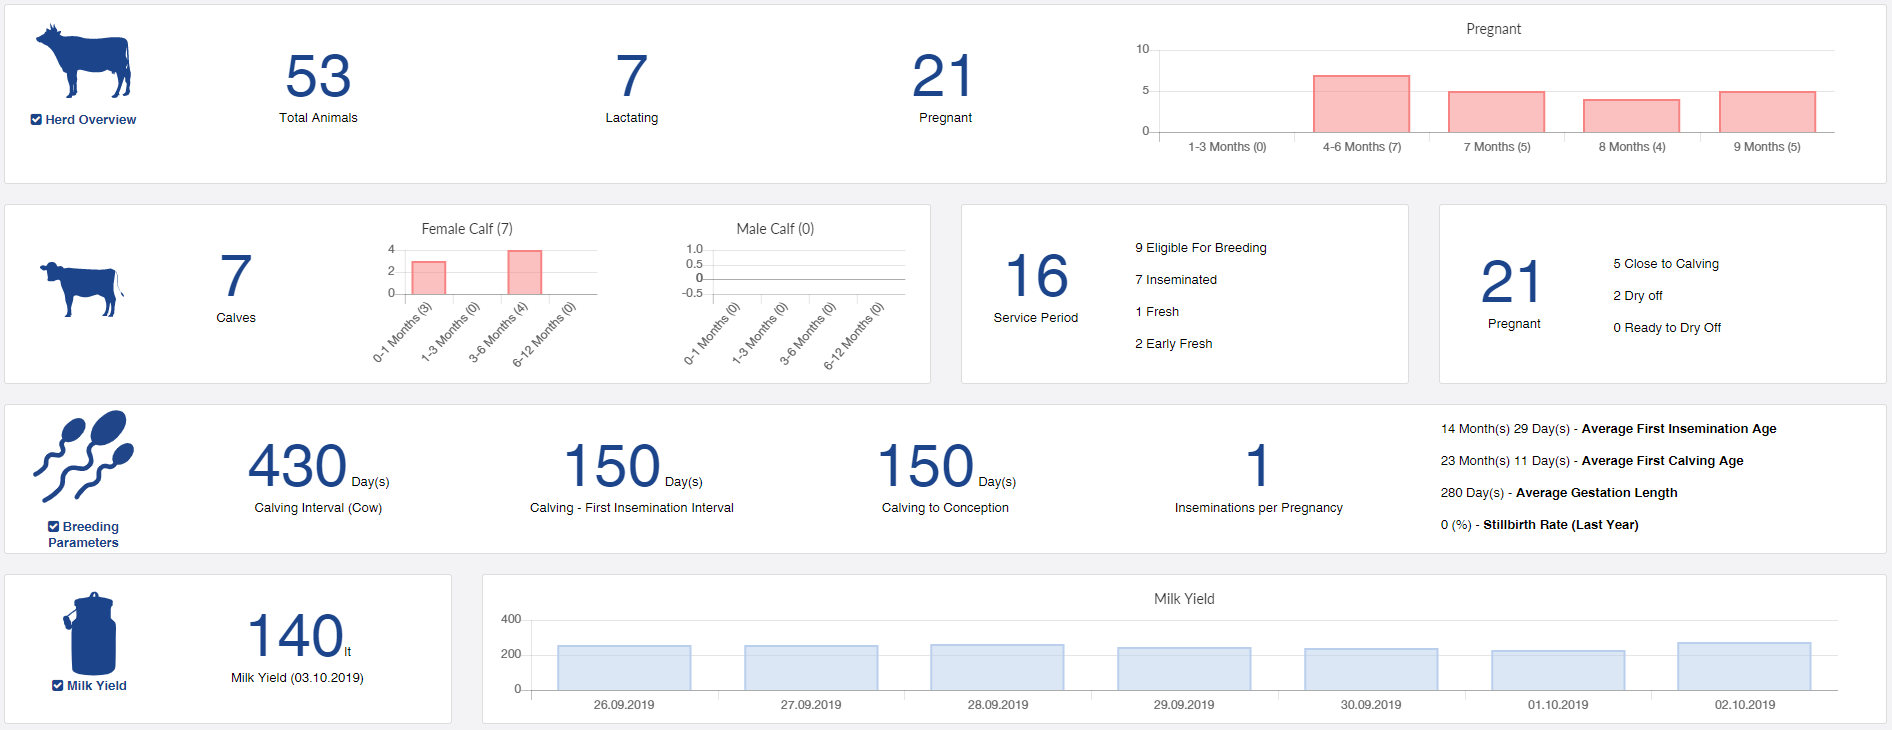Click the Milk Yield (03.10.2019) label

(x=297, y=678)
